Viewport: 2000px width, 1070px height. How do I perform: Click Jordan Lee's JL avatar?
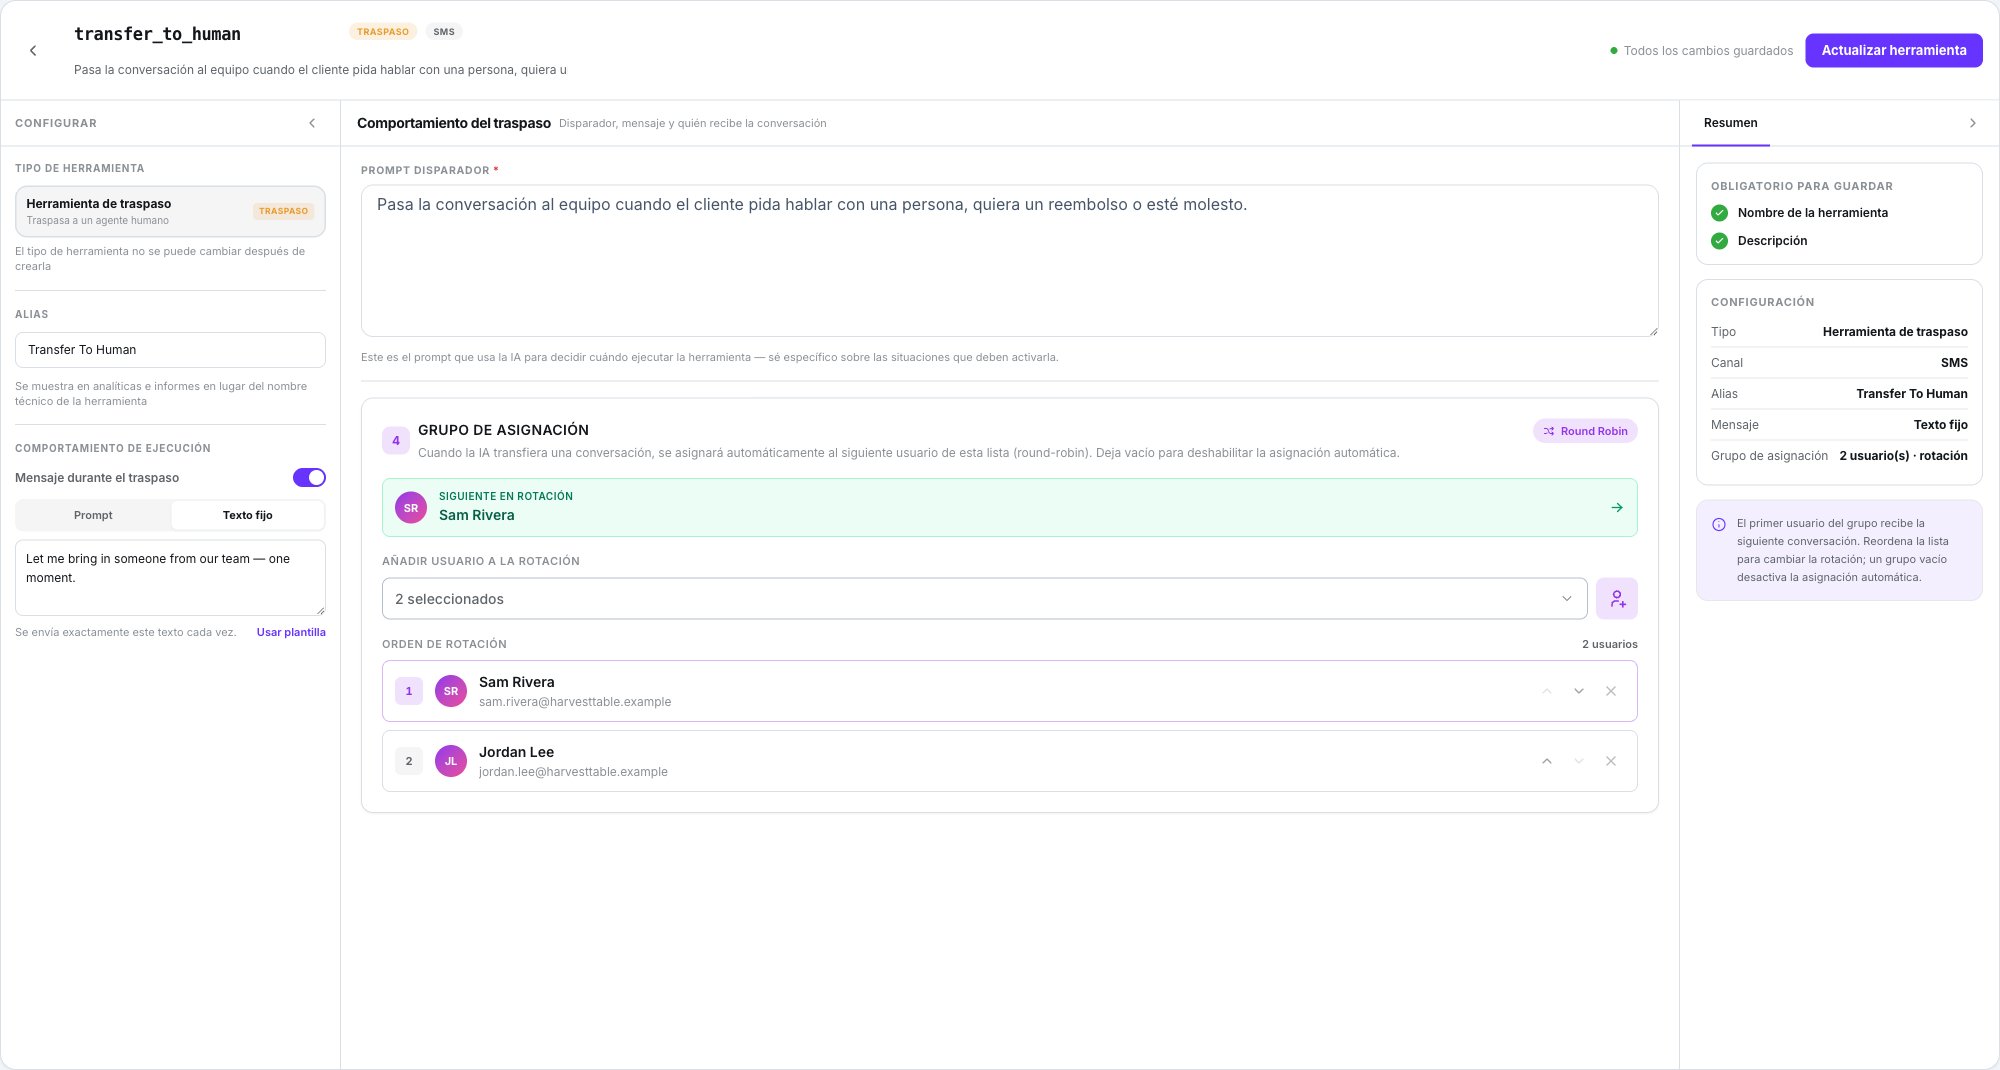(451, 761)
